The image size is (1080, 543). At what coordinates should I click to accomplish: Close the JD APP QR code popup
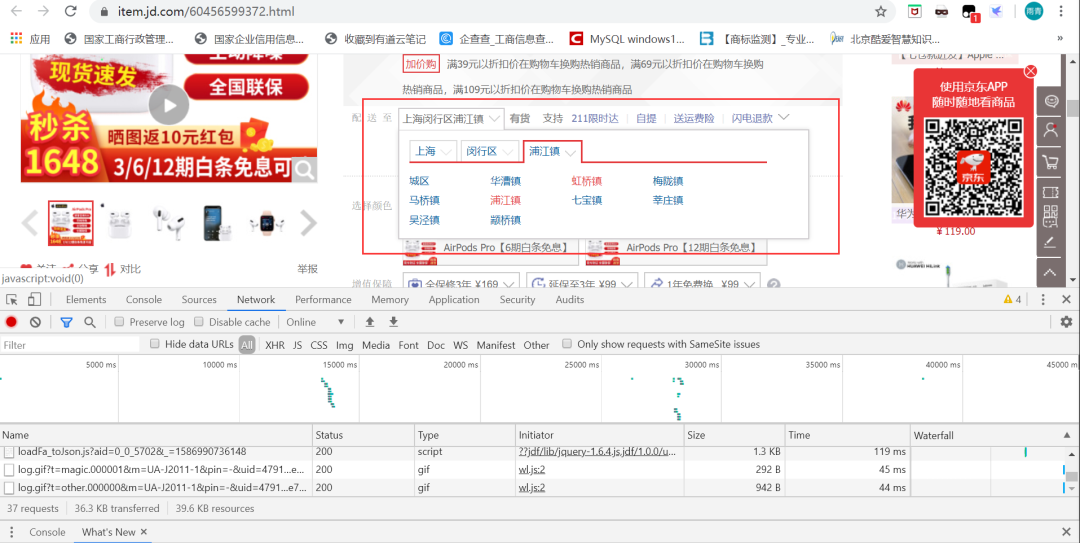(x=1030, y=71)
